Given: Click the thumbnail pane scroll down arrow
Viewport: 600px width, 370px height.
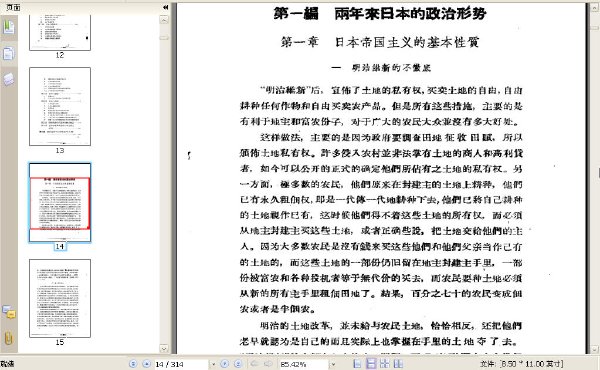Looking at the screenshot, I should click(164, 349).
